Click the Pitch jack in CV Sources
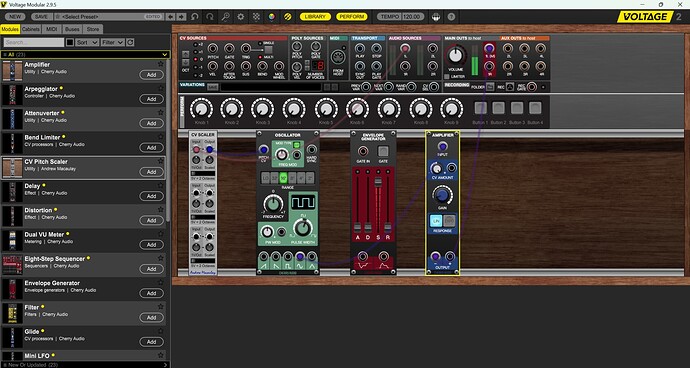690x368 pixels. click(x=213, y=48)
